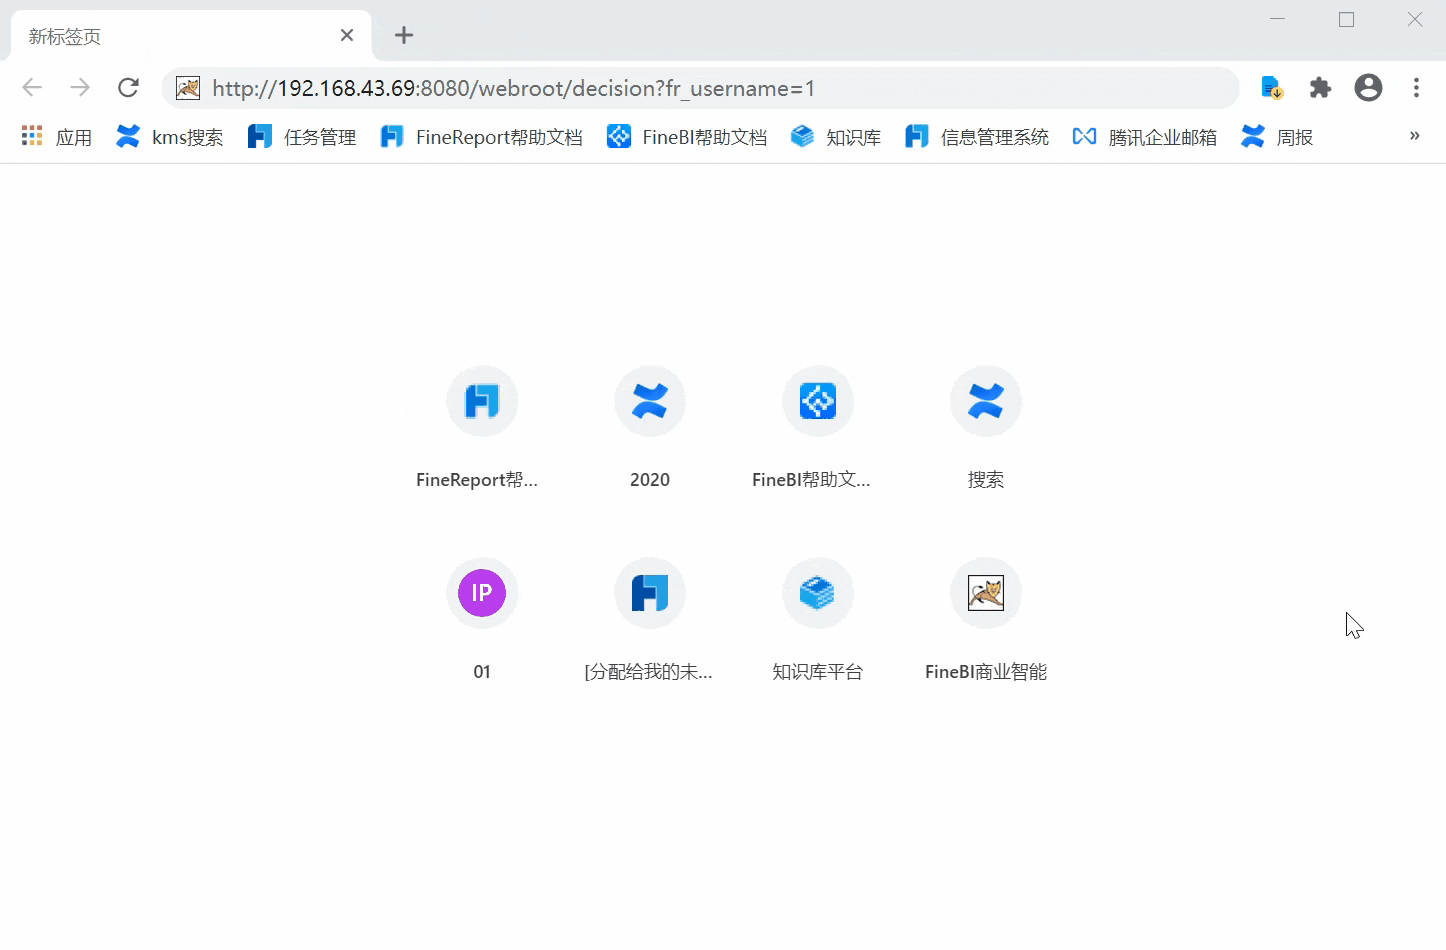
Task: Open the blue download extension icon
Action: coord(1272,88)
